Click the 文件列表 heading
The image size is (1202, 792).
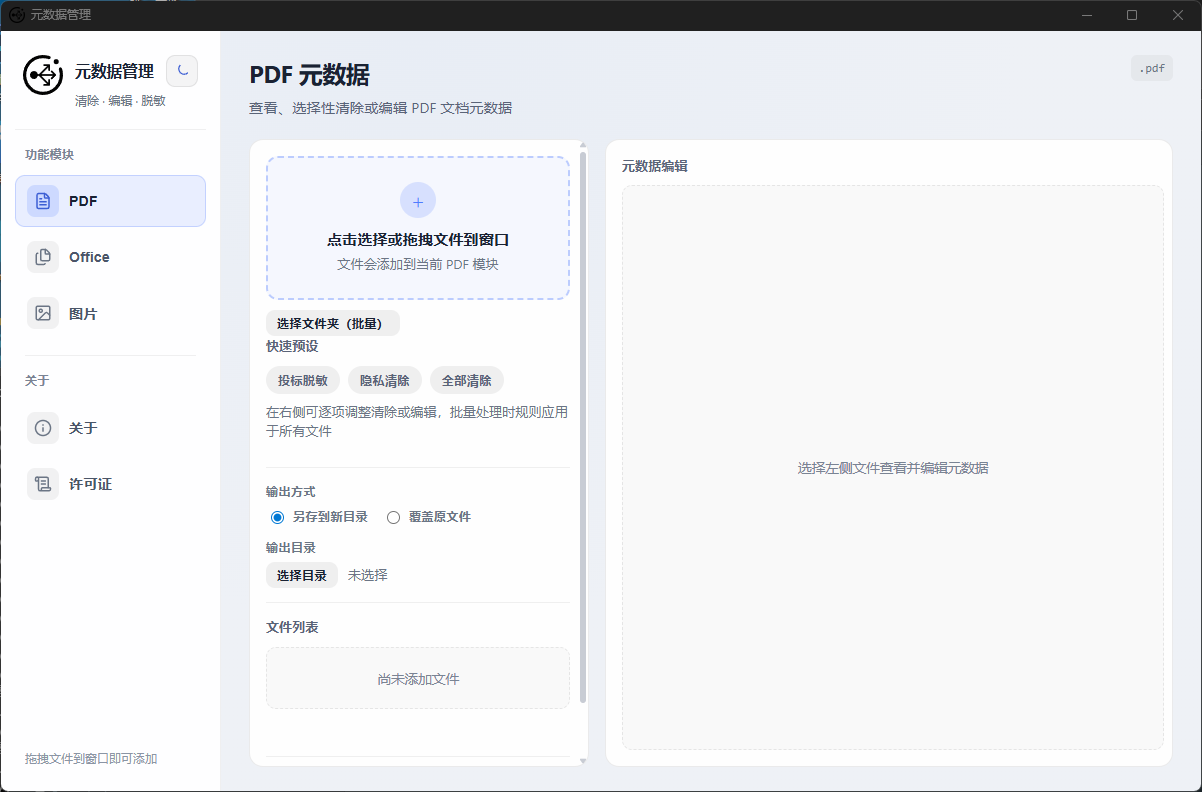pos(292,627)
